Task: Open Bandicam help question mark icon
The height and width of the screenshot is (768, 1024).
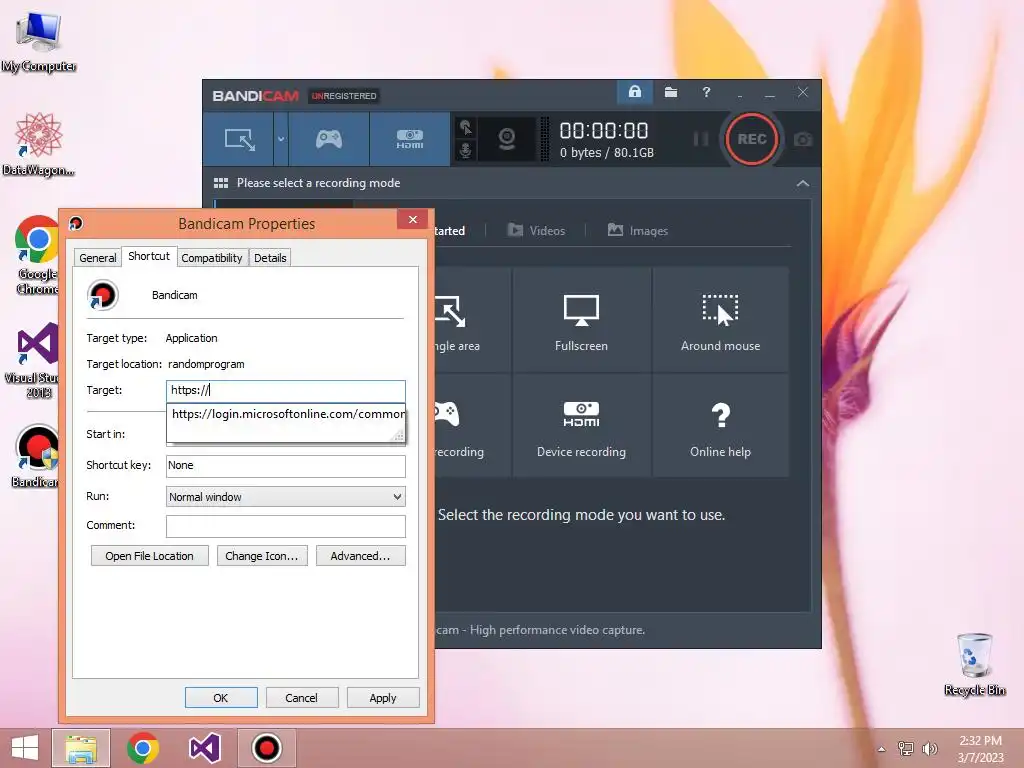Action: 706,92
